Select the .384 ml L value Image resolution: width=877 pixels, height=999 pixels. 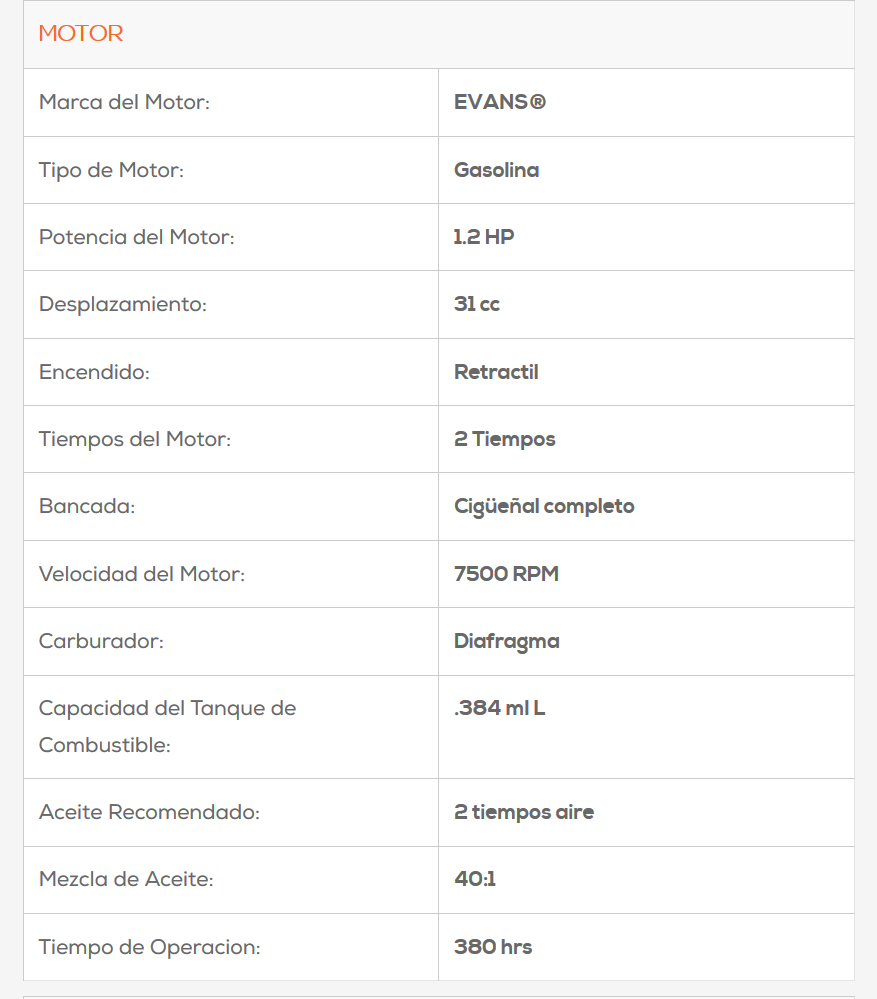(x=499, y=709)
